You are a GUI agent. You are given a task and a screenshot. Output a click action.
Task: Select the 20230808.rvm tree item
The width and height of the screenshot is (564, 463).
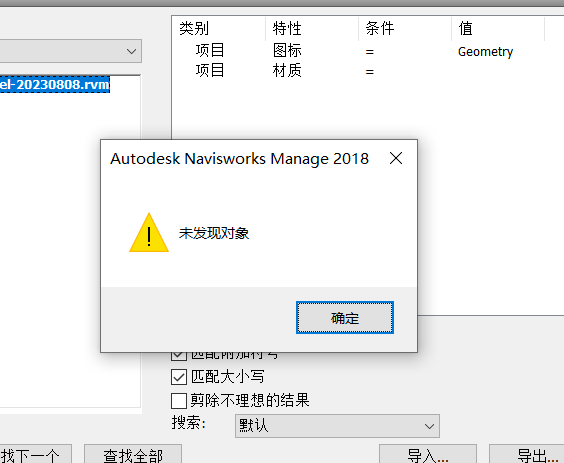pos(55,85)
